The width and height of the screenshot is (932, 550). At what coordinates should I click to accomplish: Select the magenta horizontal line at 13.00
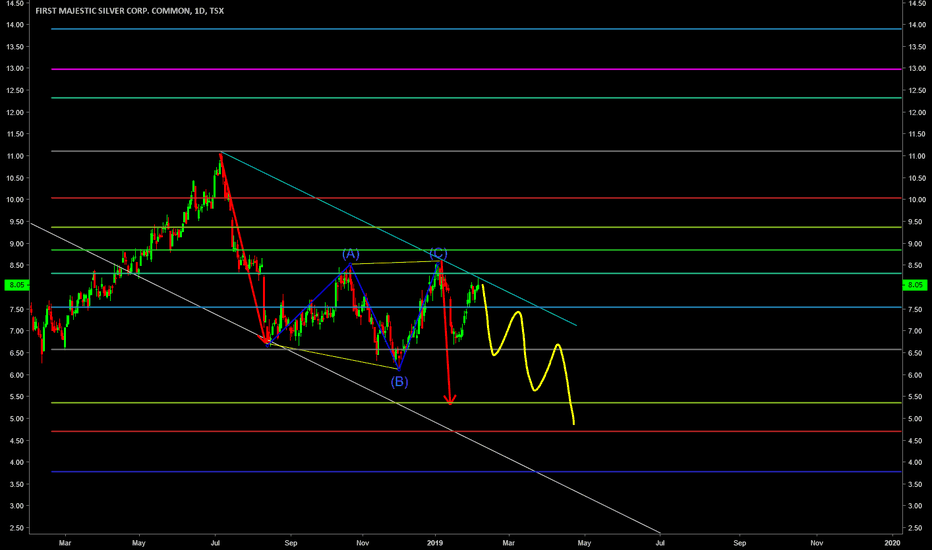tap(476, 70)
